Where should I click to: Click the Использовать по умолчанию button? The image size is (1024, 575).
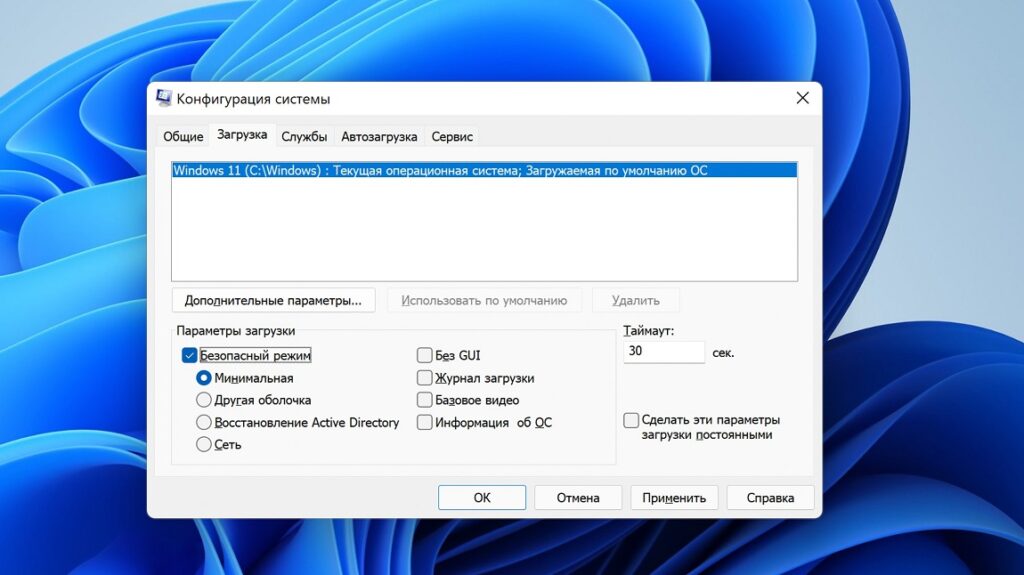click(x=484, y=301)
